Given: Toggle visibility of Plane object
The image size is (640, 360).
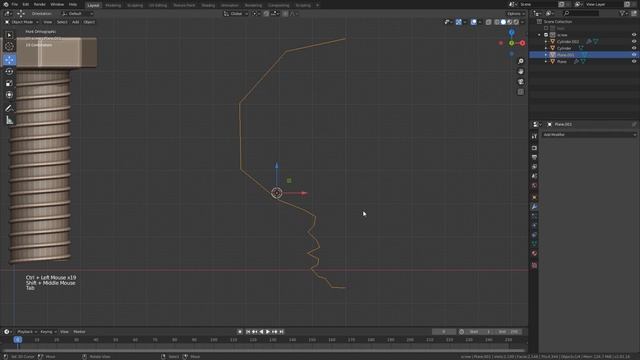Looking at the screenshot, I should (x=634, y=61).
